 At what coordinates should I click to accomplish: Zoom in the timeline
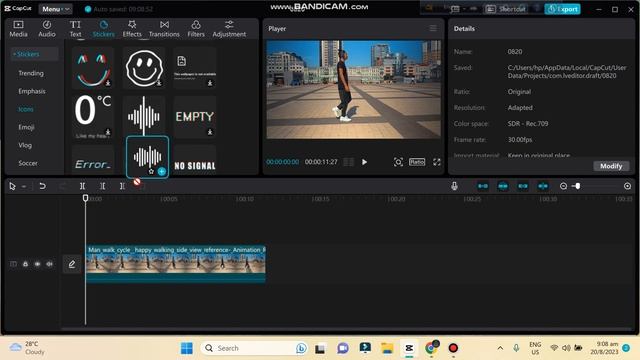click(x=627, y=186)
